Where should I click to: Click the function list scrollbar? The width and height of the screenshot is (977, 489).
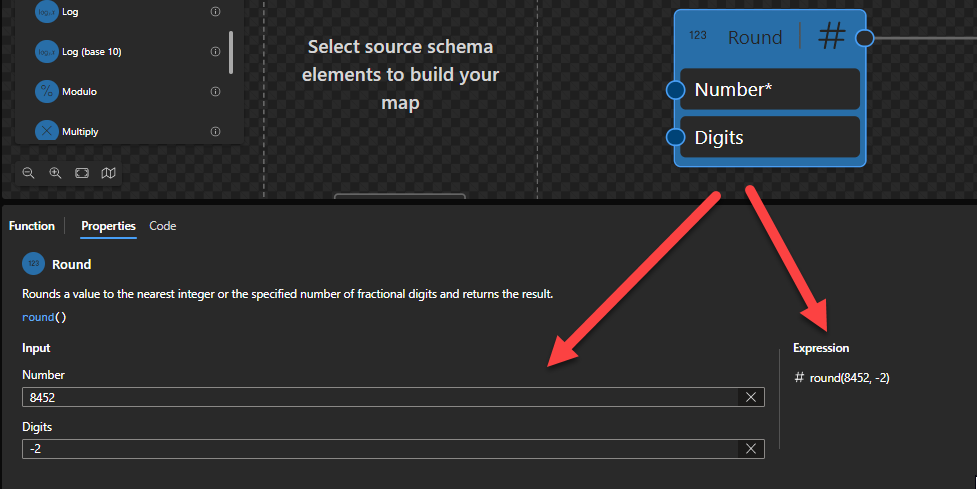(x=231, y=52)
